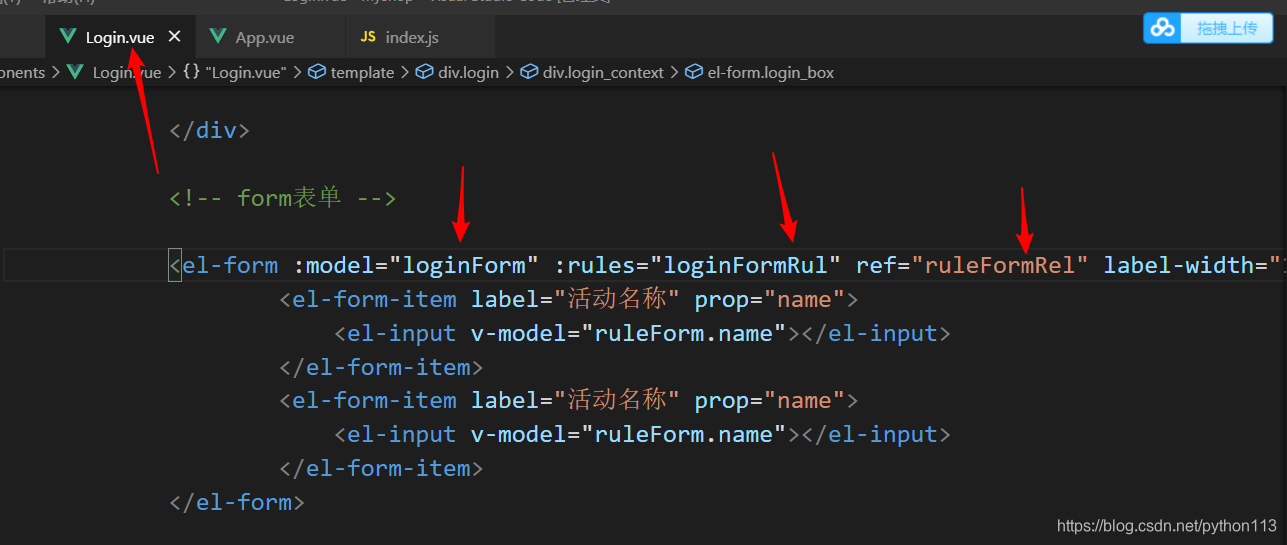Switch to the Login.vue editor tab
The width and height of the screenshot is (1287, 545).
pyautogui.click(x=120, y=37)
